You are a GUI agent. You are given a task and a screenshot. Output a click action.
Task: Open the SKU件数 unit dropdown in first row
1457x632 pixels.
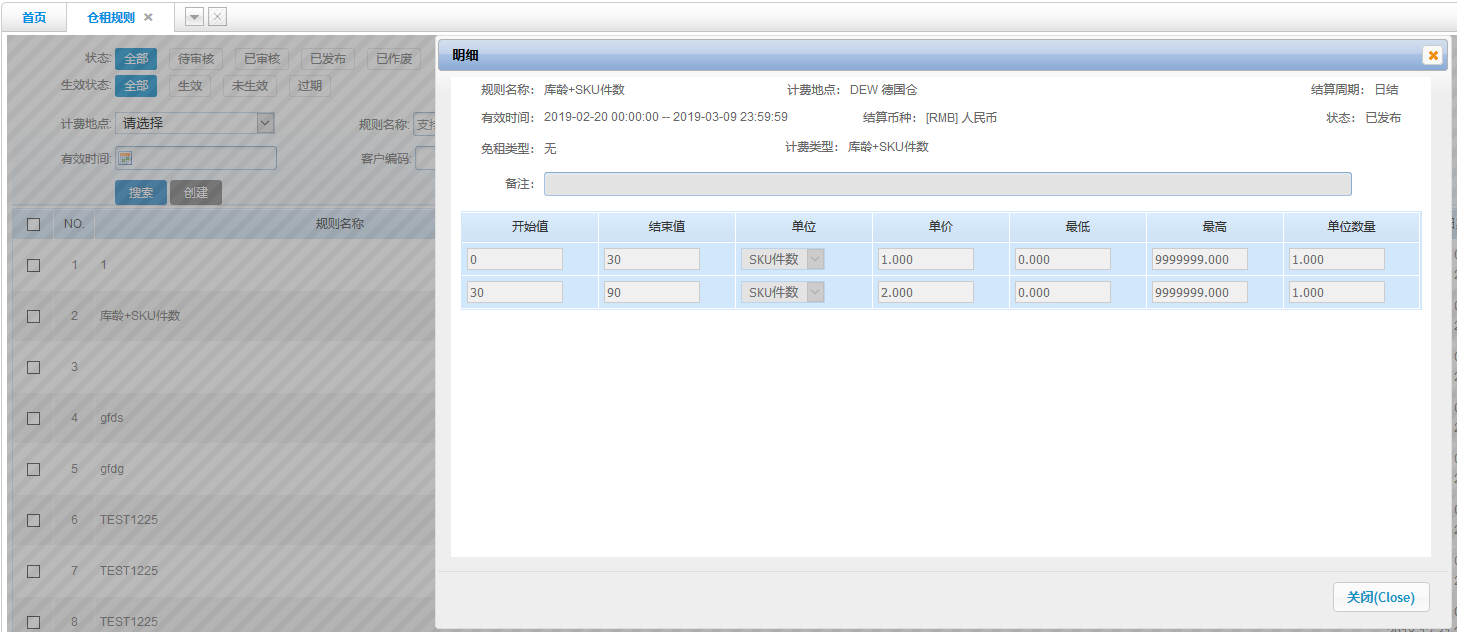814,259
